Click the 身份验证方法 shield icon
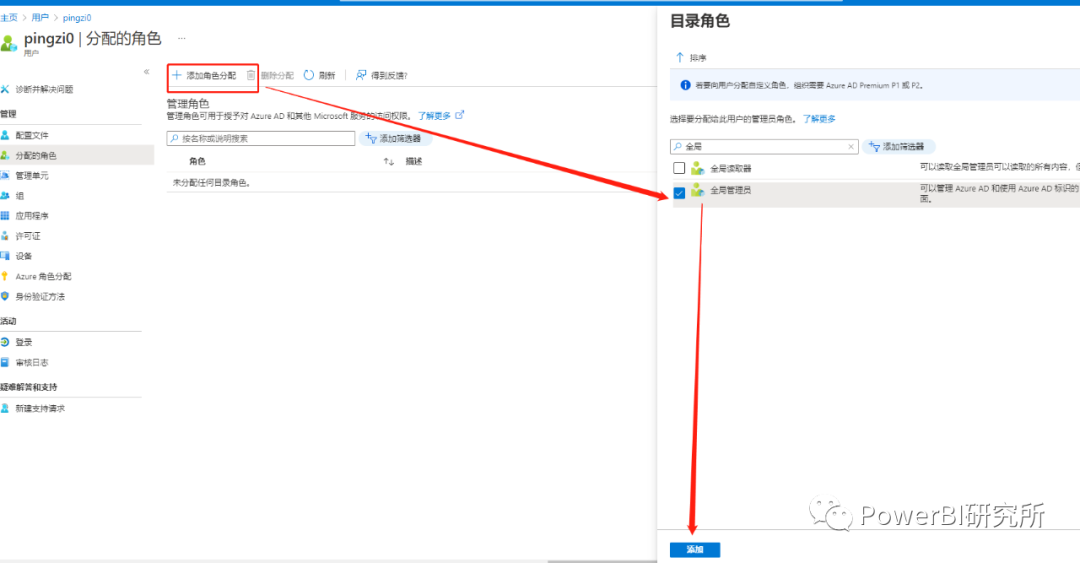1080x563 pixels. [x=5, y=296]
